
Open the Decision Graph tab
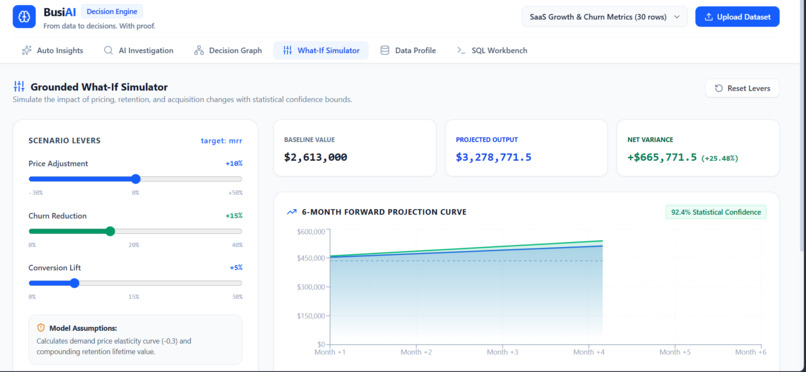pyautogui.click(x=228, y=50)
